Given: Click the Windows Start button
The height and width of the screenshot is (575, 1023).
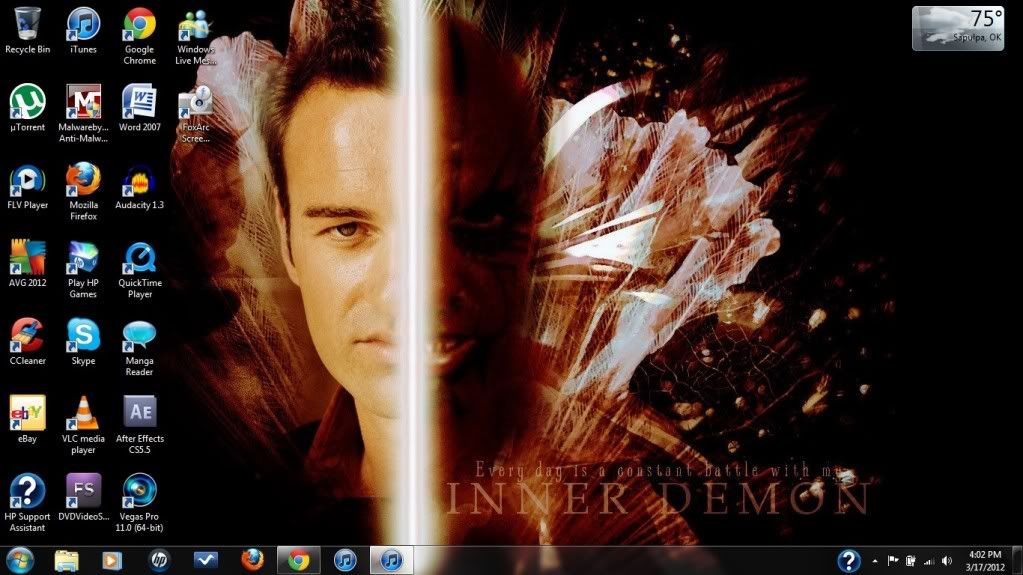Looking at the screenshot, I should (x=19, y=560).
